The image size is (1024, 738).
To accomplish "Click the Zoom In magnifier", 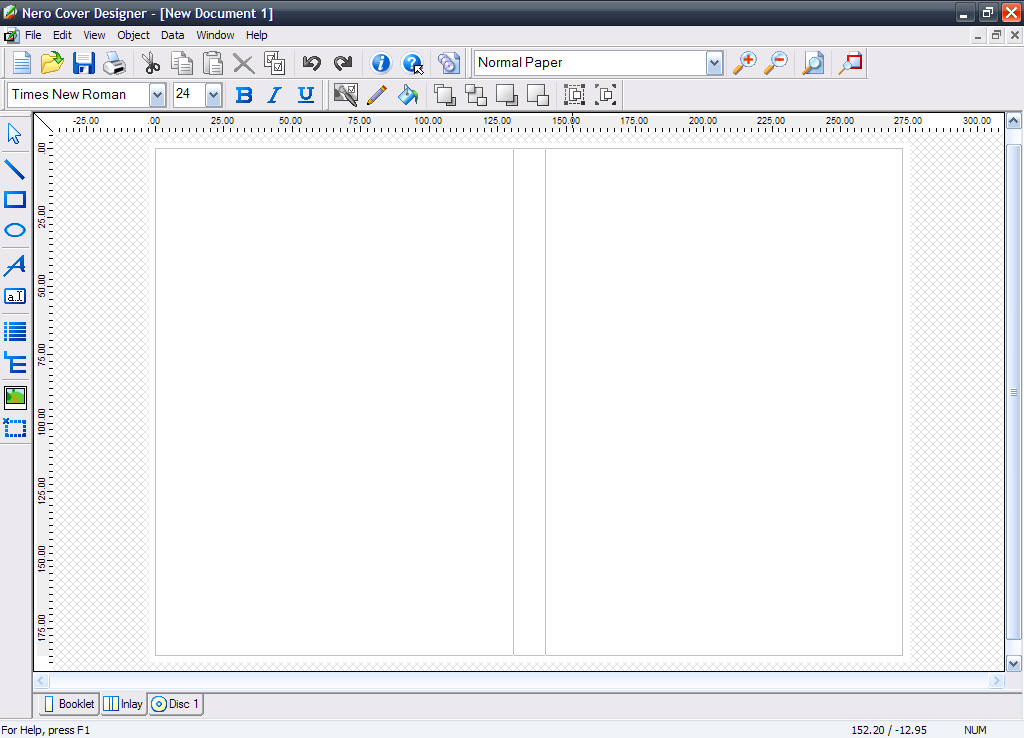I will point(744,63).
